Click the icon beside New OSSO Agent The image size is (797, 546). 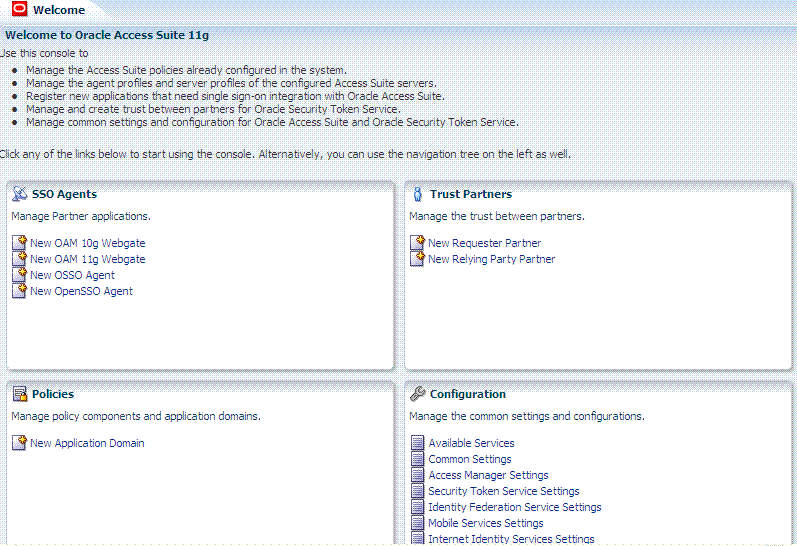click(x=19, y=275)
